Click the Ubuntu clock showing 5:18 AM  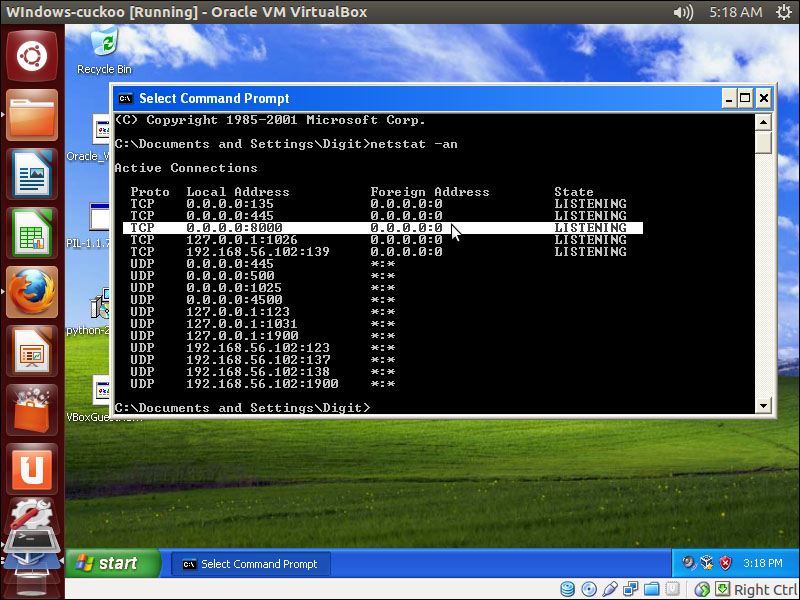click(736, 12)
